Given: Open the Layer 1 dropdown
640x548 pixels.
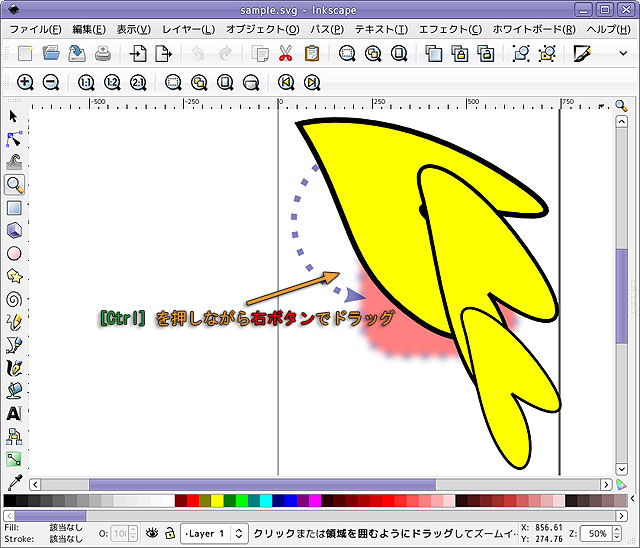Looking at the screenshot, I should point(213,534).
